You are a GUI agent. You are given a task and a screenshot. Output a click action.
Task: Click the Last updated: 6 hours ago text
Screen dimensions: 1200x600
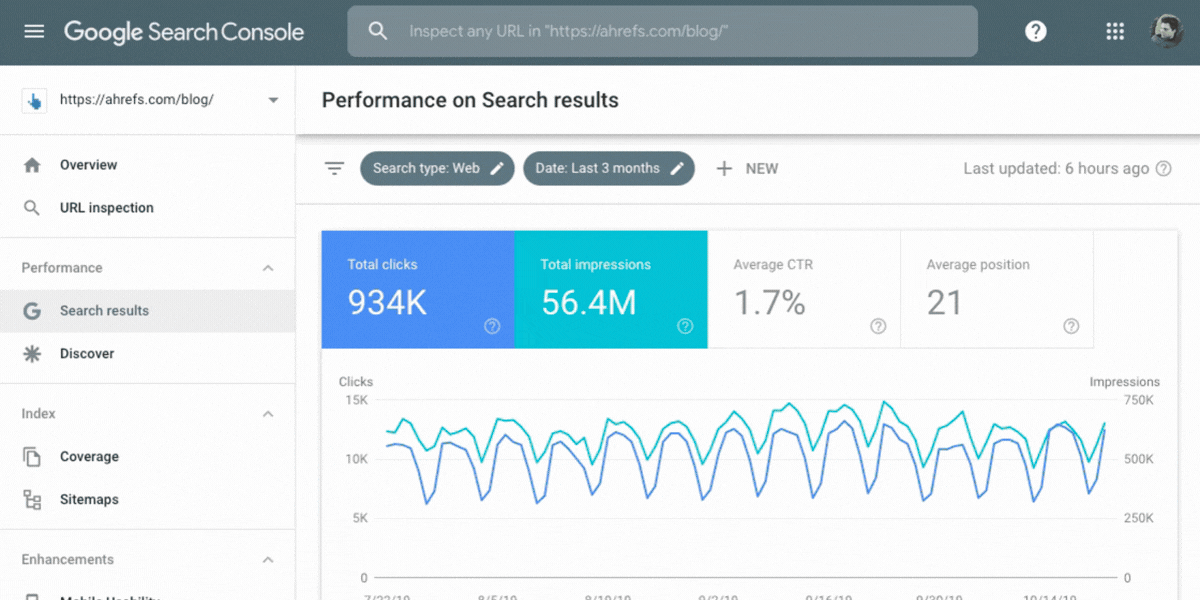coord(1056,168)
